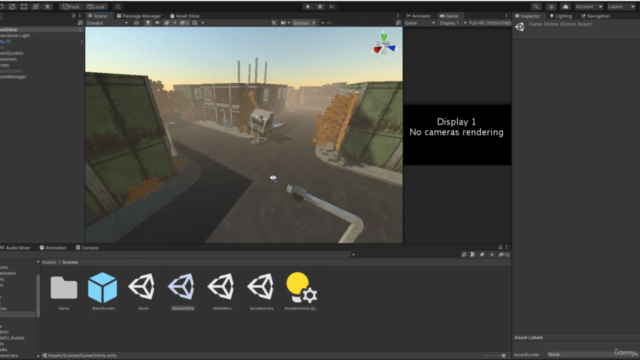Open cloud services icon
The image size is (640, 360).
[x=565, y=7]
